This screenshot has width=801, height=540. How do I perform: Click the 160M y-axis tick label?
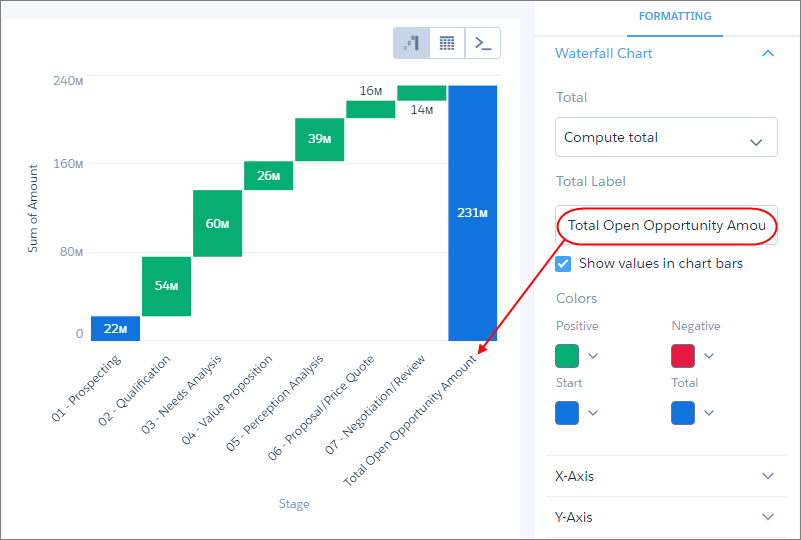68,164
